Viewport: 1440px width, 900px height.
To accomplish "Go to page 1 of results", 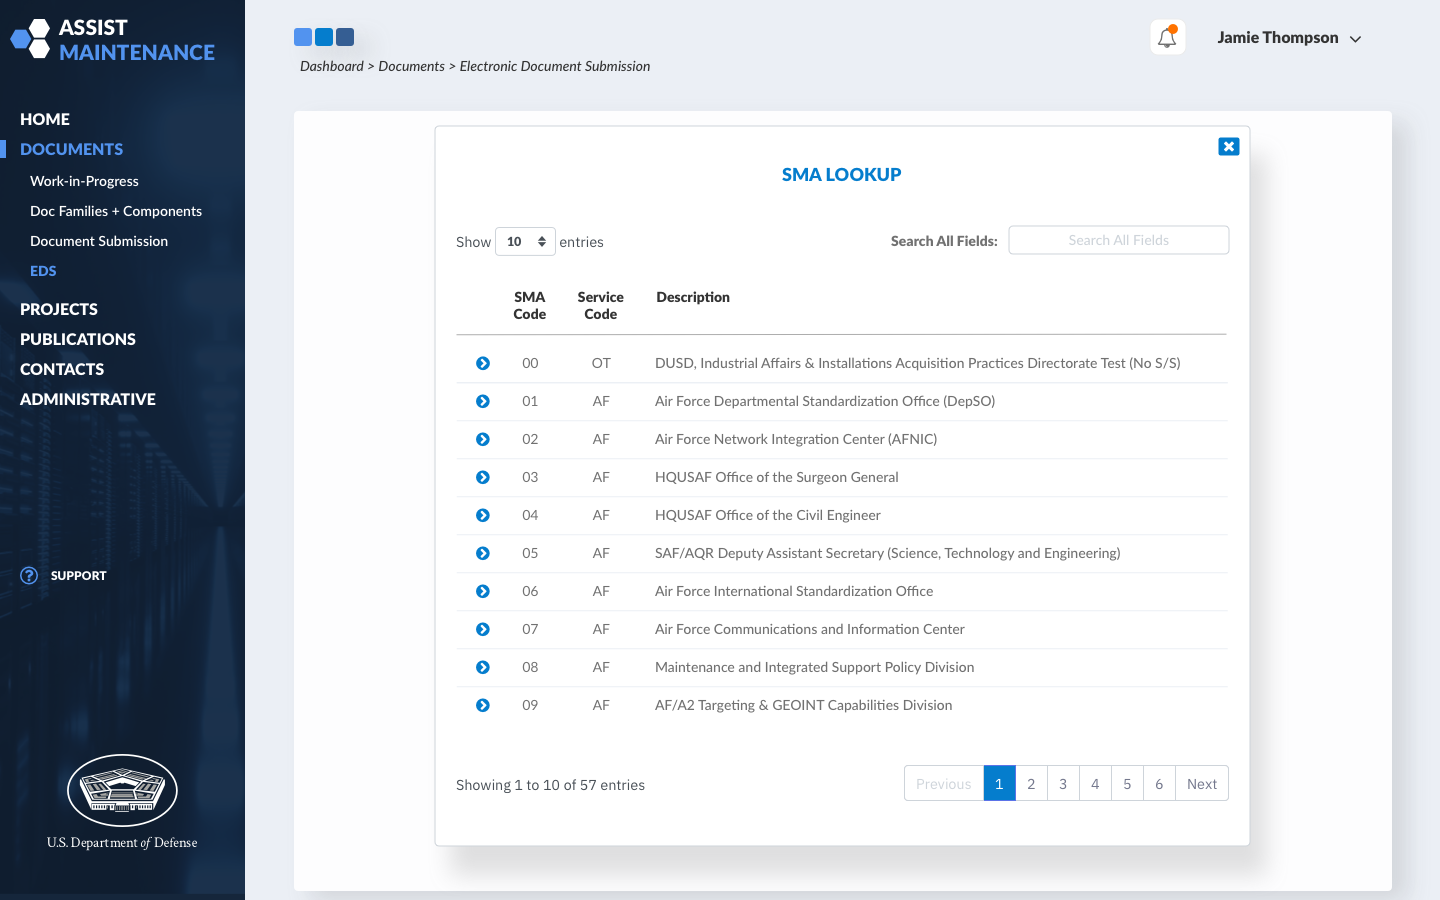I will coord(999,783).
